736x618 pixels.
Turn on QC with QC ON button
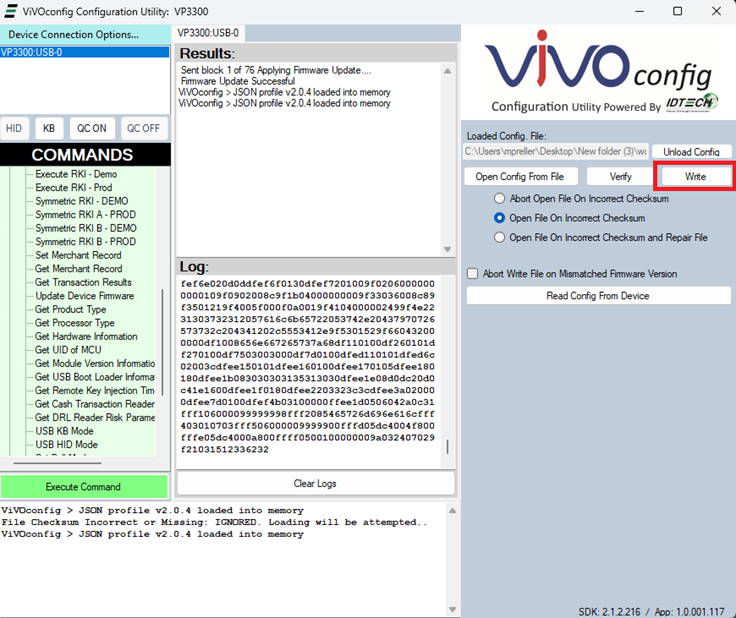92,128
